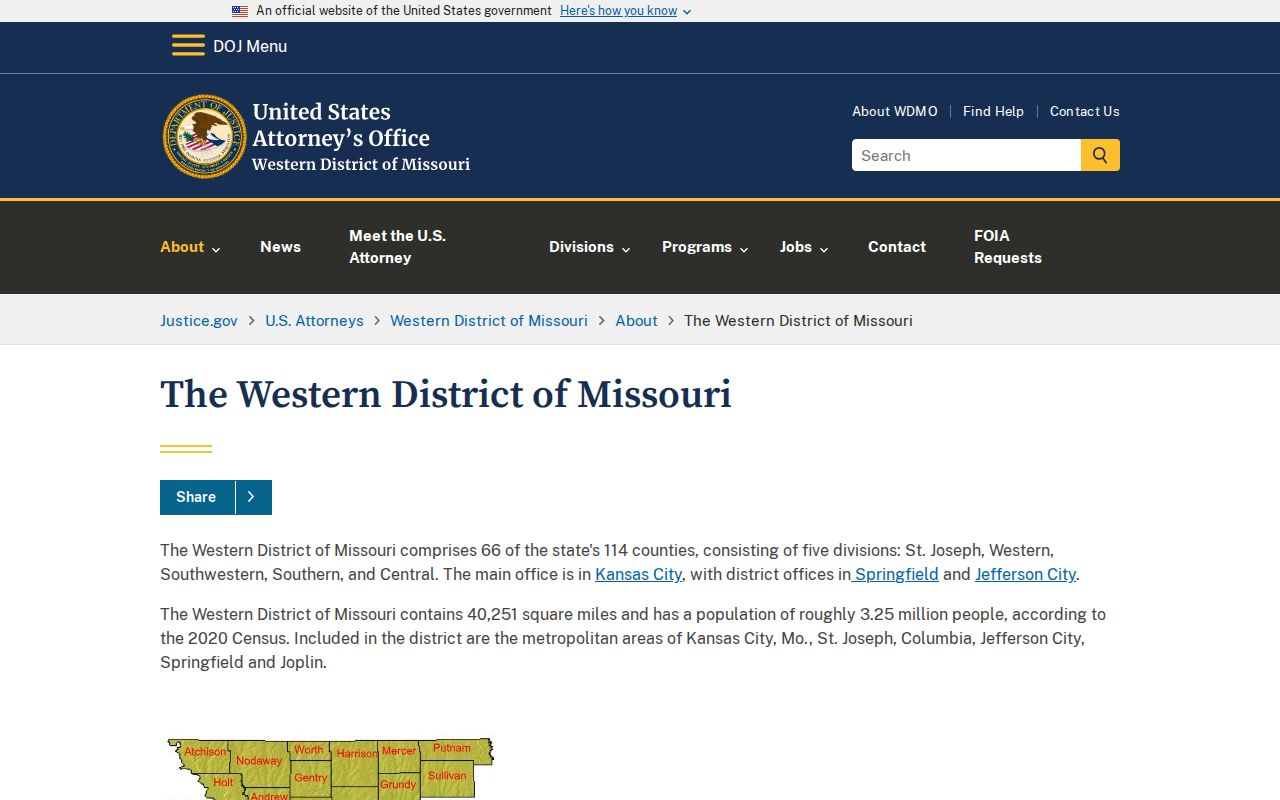Click the US flag icon in banner
Image resolution: width=1280 pixels, height=800 pixels.
[240, 11]
